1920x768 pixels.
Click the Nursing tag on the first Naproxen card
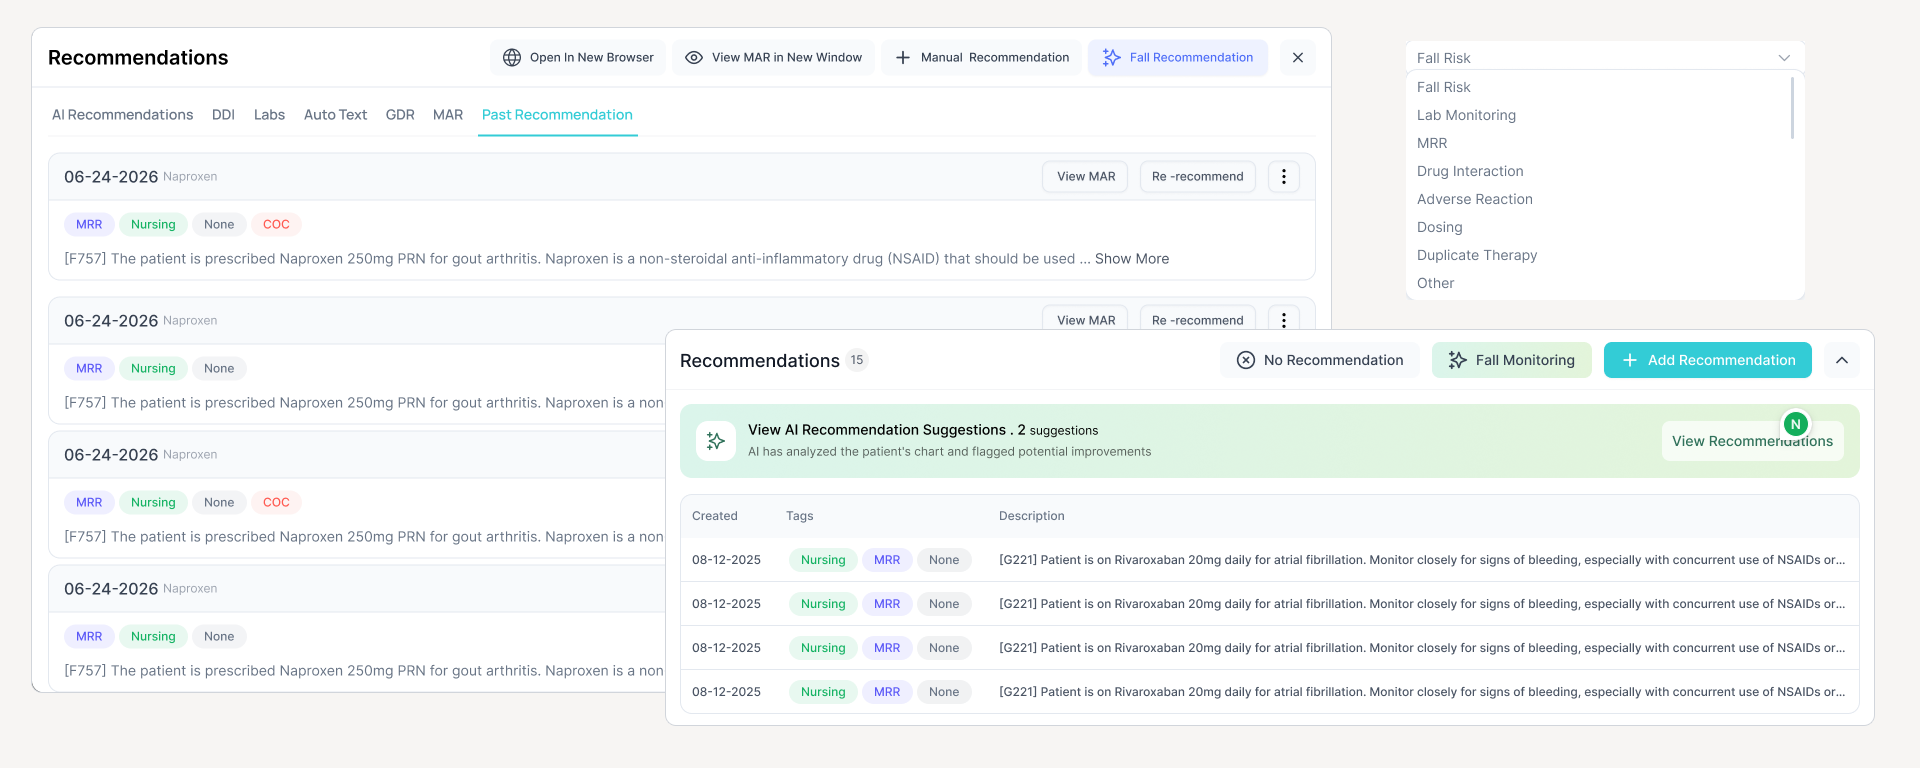(x=153, y=225)
